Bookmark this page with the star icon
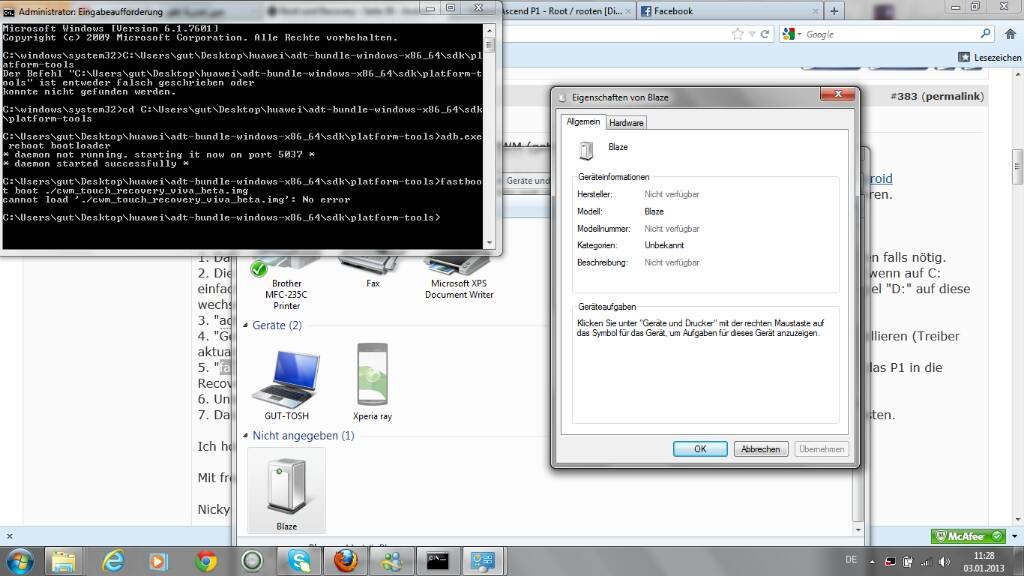The width and height of the screenshot is (1024, 576). [x=737, y=34]
